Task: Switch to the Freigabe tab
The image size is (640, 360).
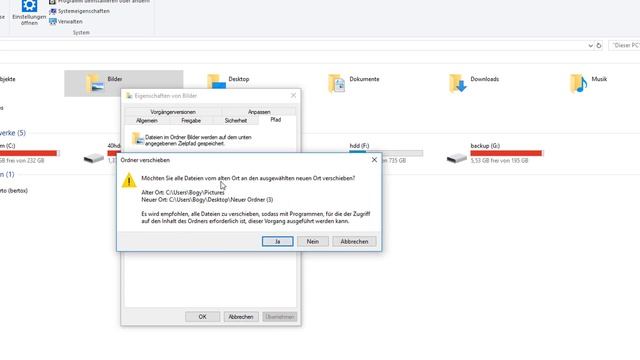Action: [x=191, y=121]
